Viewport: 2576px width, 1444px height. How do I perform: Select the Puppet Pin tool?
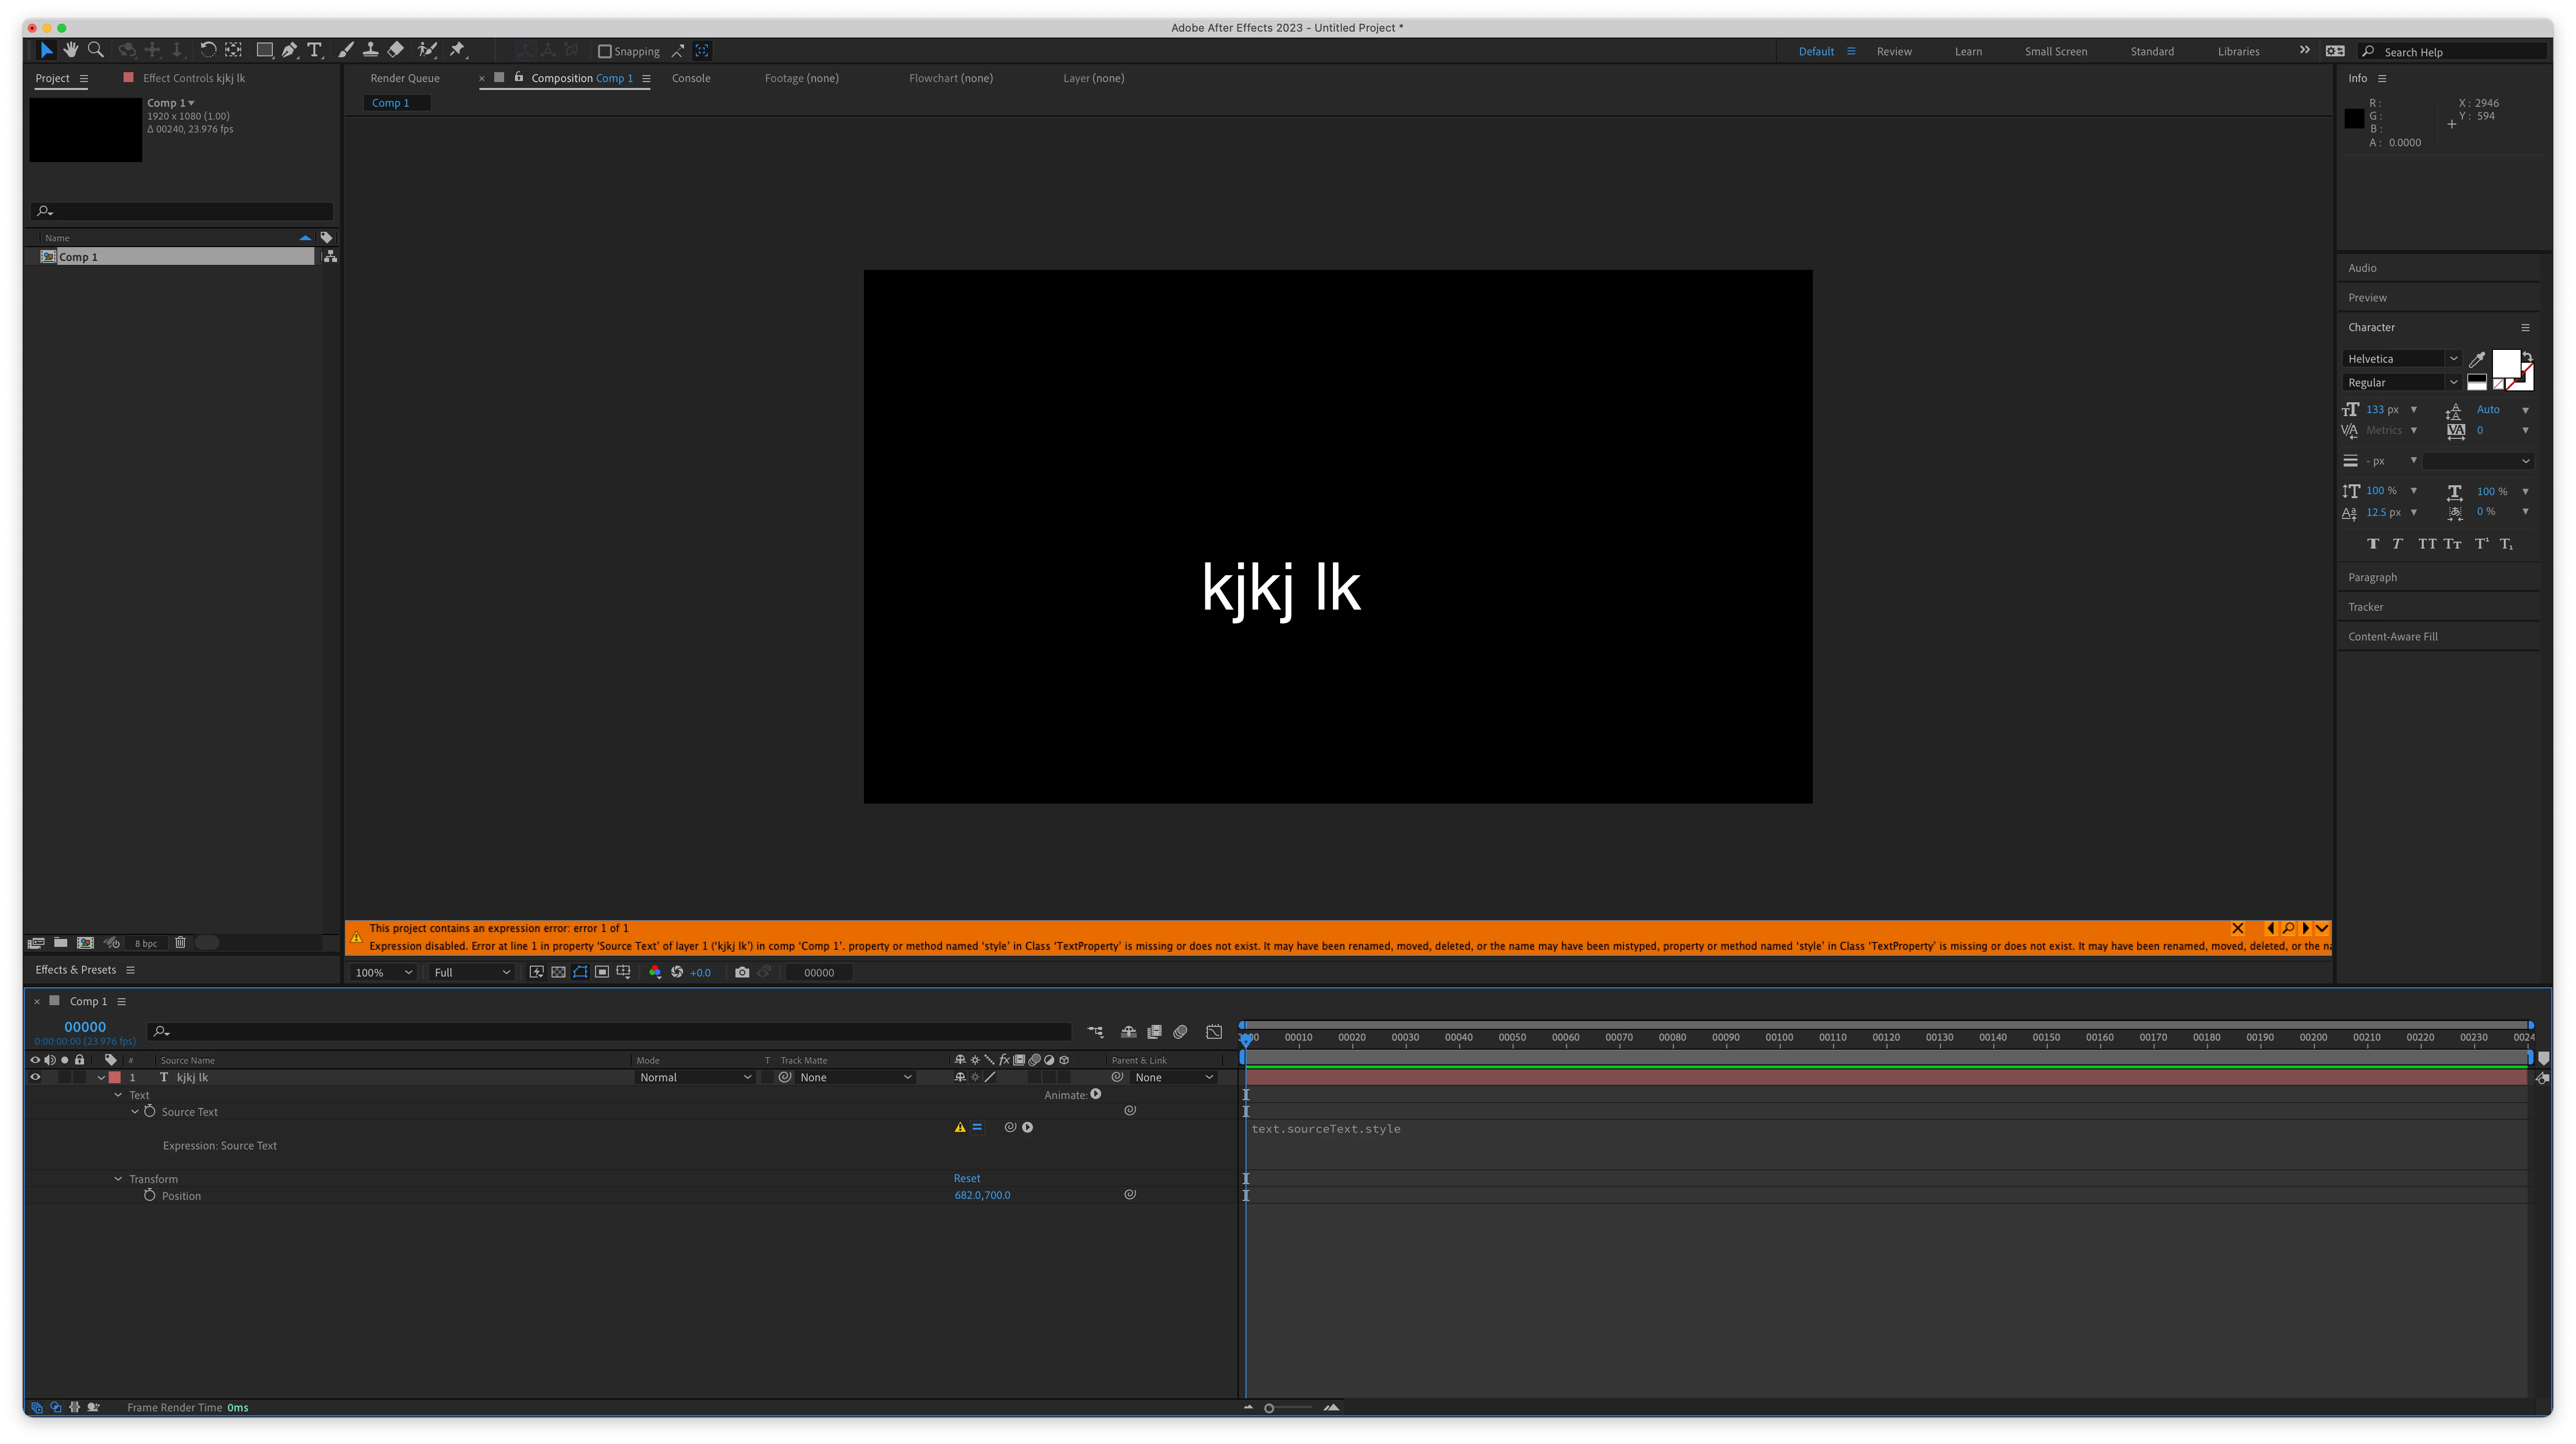(x=458, y=50)
